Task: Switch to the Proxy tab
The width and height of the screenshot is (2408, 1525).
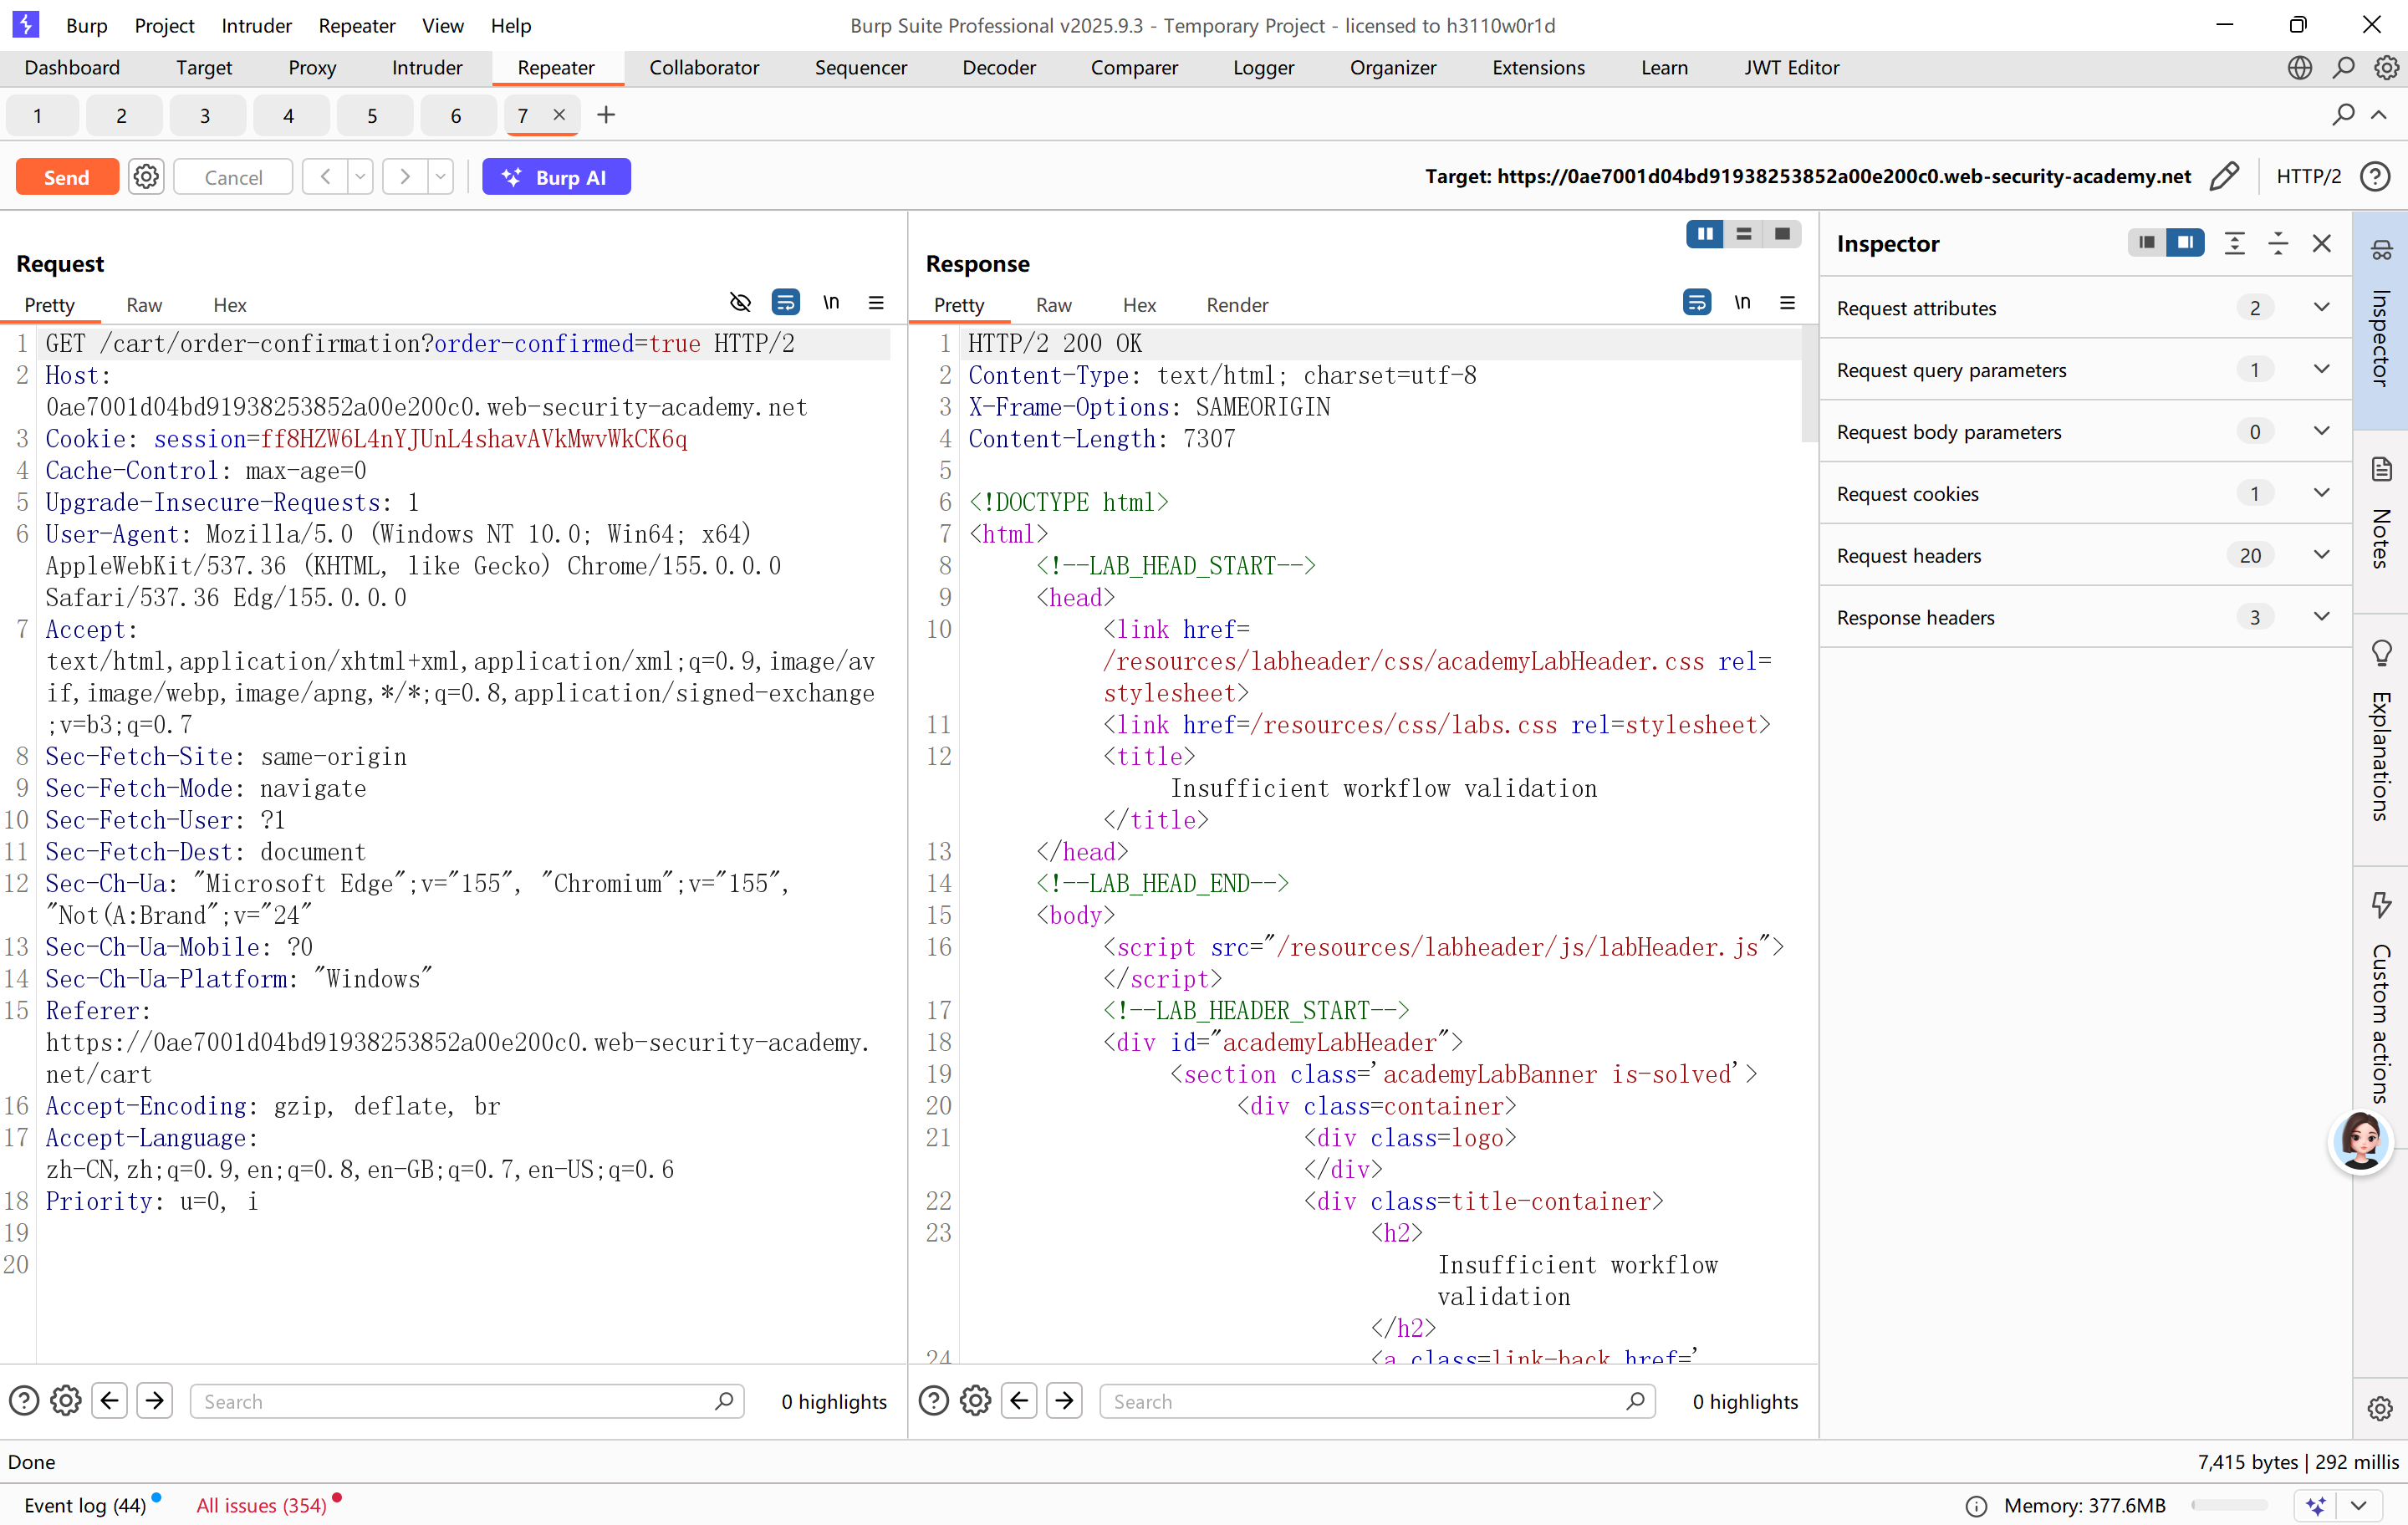Action: point(312,67)
